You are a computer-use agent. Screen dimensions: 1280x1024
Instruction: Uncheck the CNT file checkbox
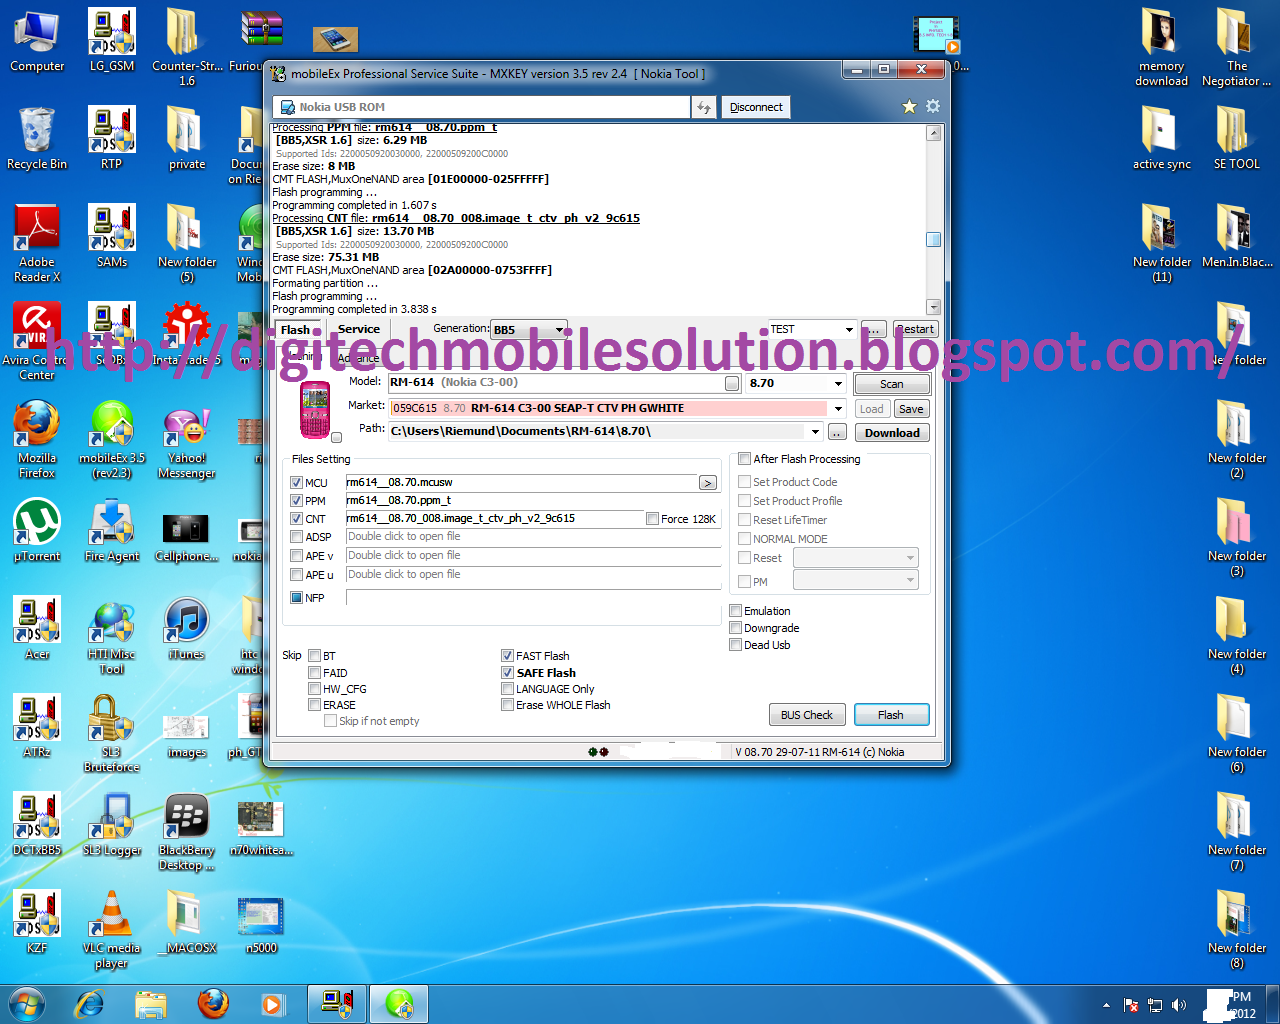[296, 519]
